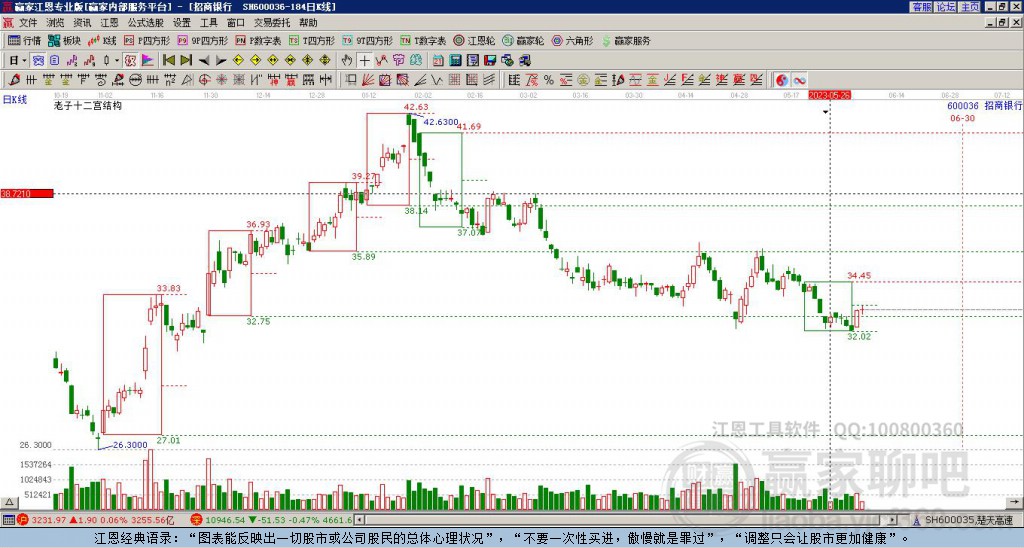This screenshot has width=1024, height=548.
Task: Open the 六角形 hexagon tool
Action: 572,40
